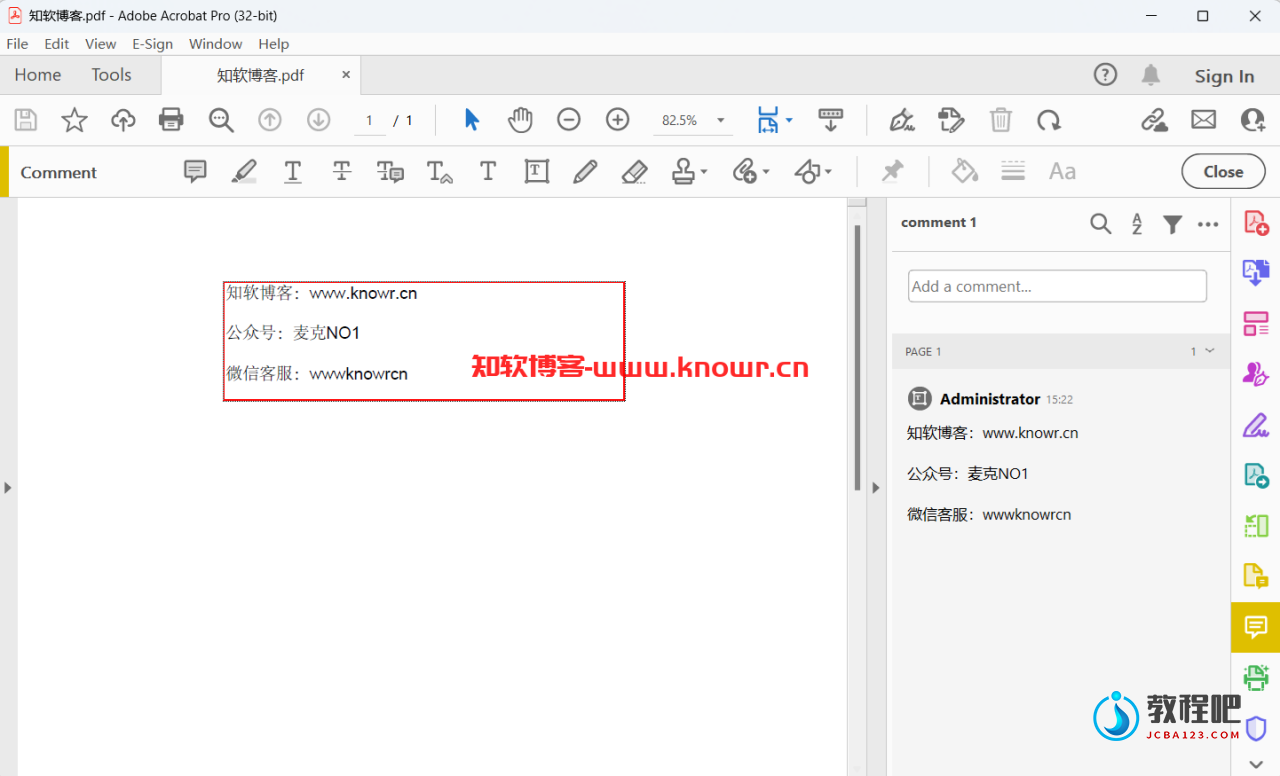Open the Edit menu
The width and height of the screenshot is (1280, 776).
click(57, 44)
